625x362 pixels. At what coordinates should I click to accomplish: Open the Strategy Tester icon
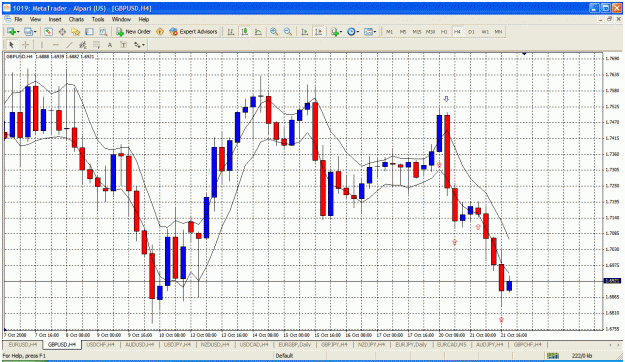pyautogui.click(x=103, y=32)
